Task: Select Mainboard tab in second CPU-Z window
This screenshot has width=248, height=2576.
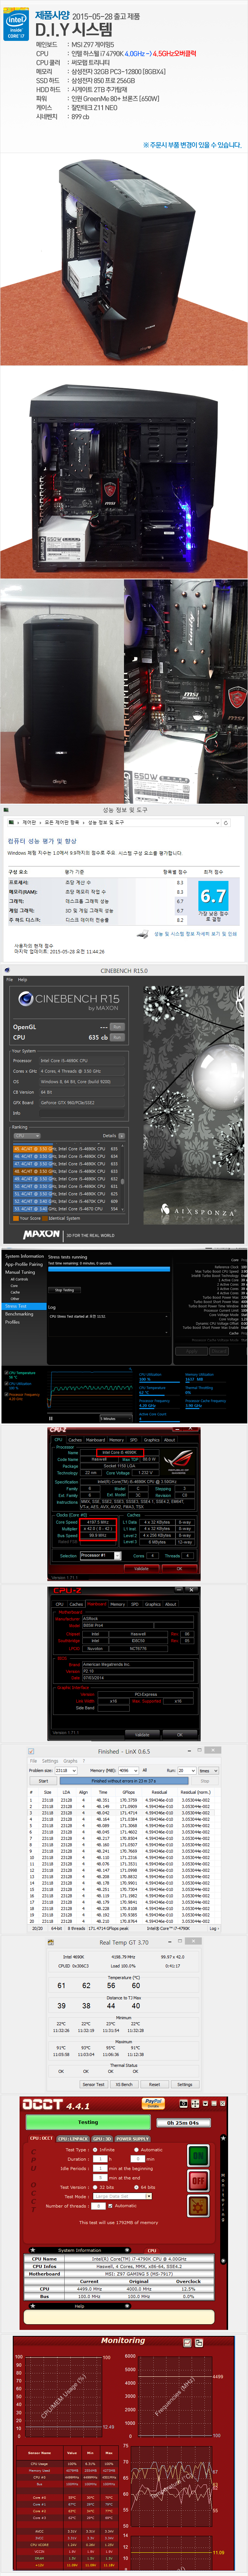Action: pyautogui.click(x=96, y=1604)
